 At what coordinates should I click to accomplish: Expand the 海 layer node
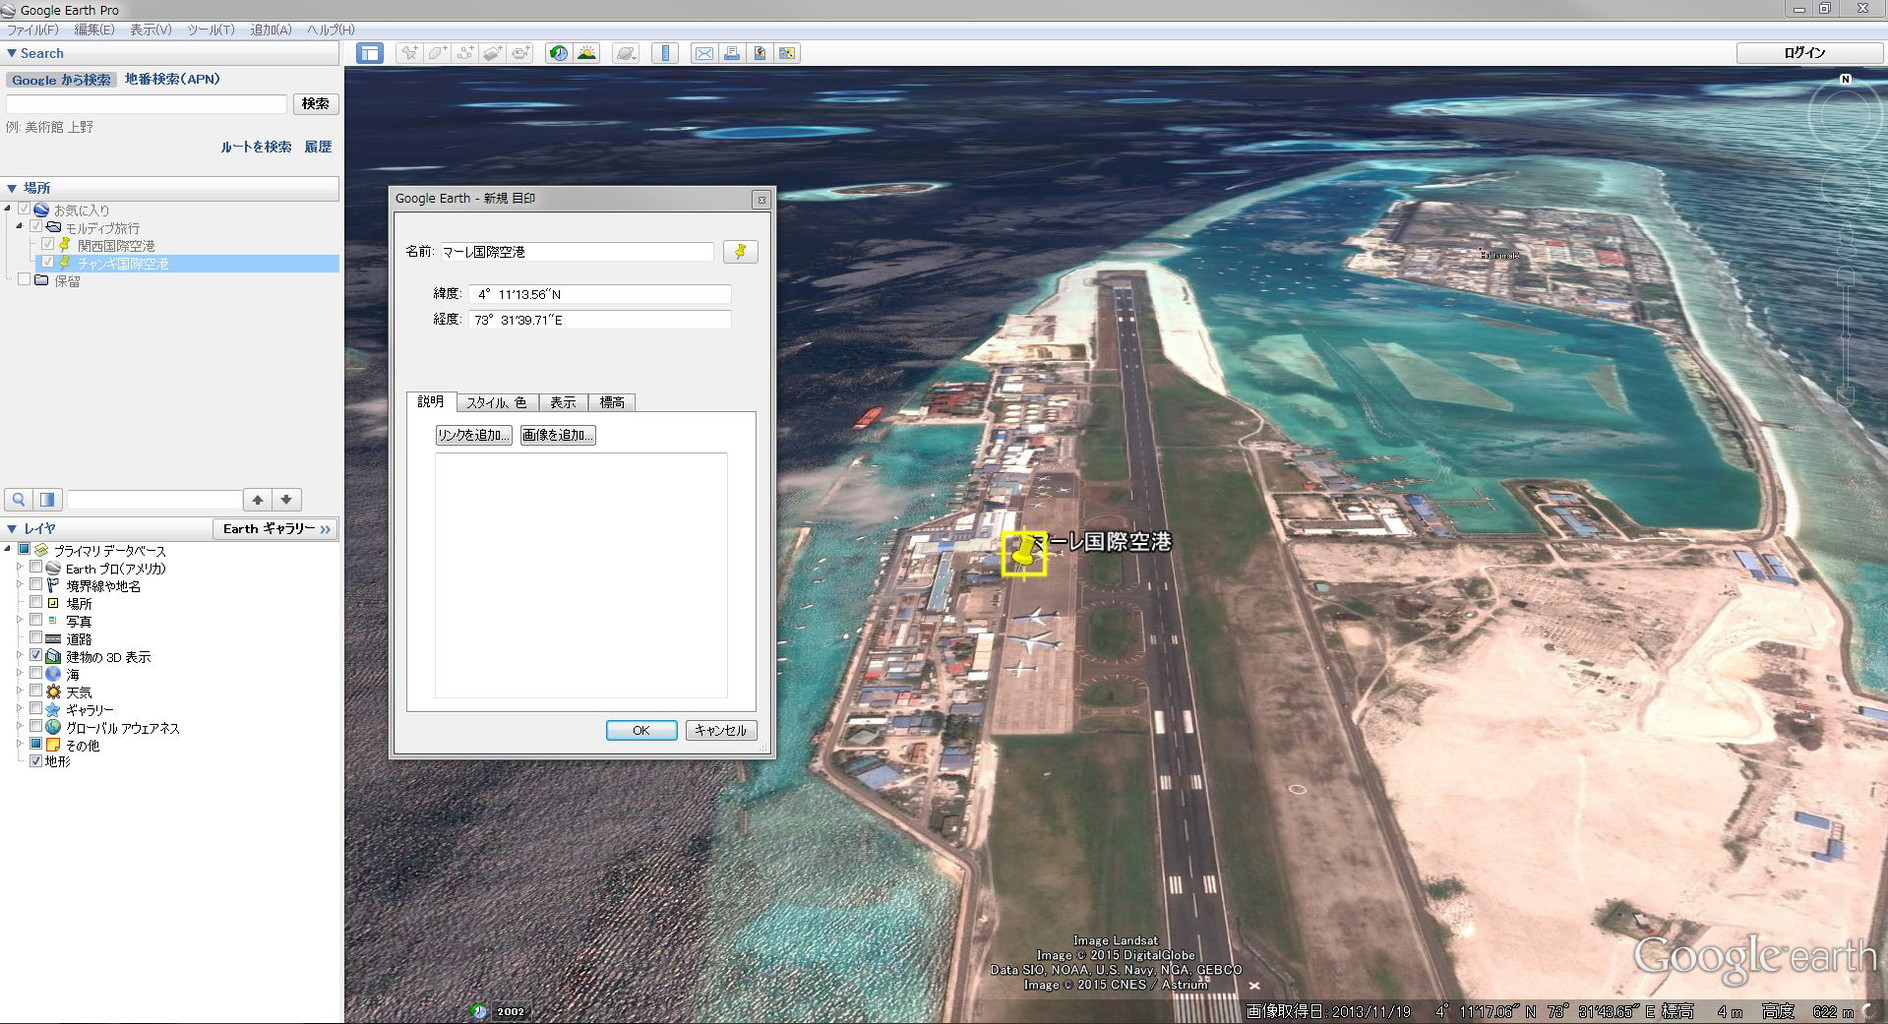tap(19, 673)
